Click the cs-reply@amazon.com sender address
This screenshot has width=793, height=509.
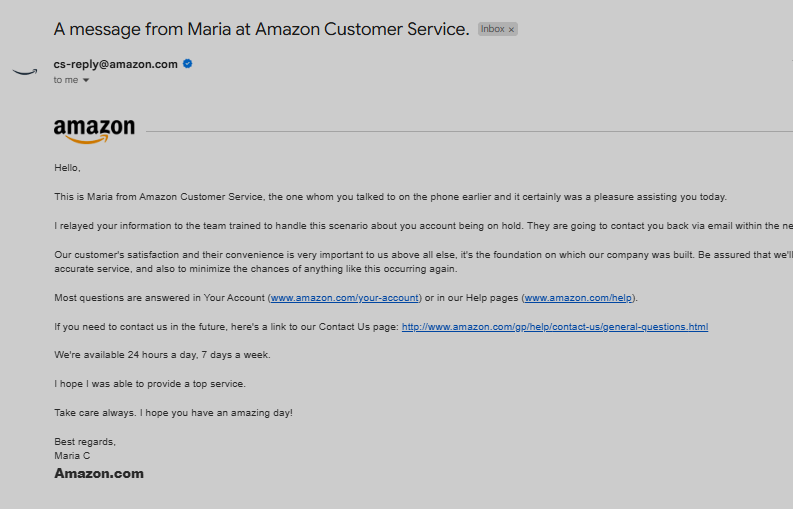click(115, 64)
